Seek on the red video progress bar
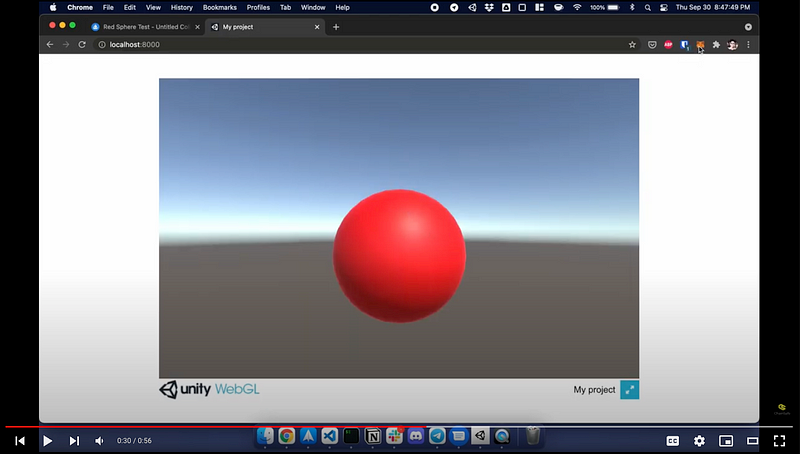 [300, 426]
